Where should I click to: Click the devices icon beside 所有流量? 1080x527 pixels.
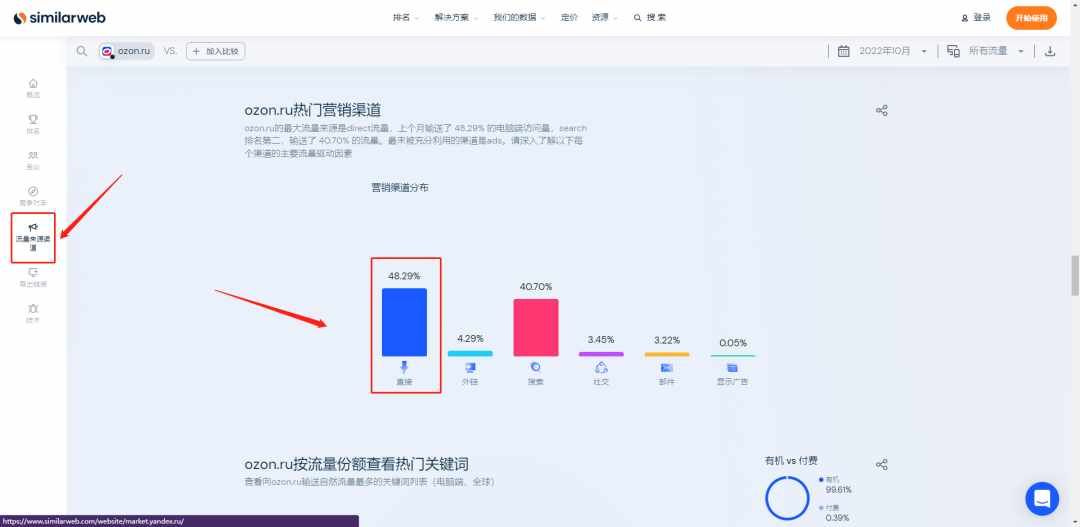coord(953,51)
